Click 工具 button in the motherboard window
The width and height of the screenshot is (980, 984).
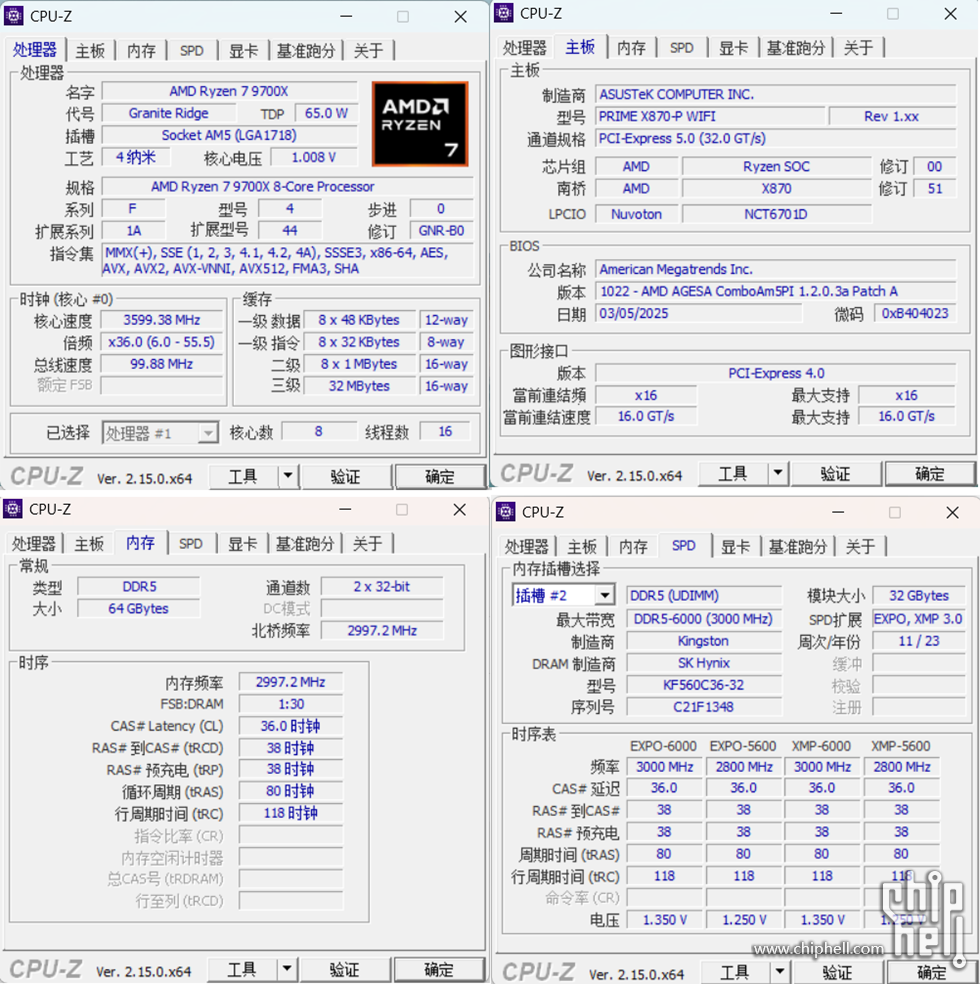[733, 473]
